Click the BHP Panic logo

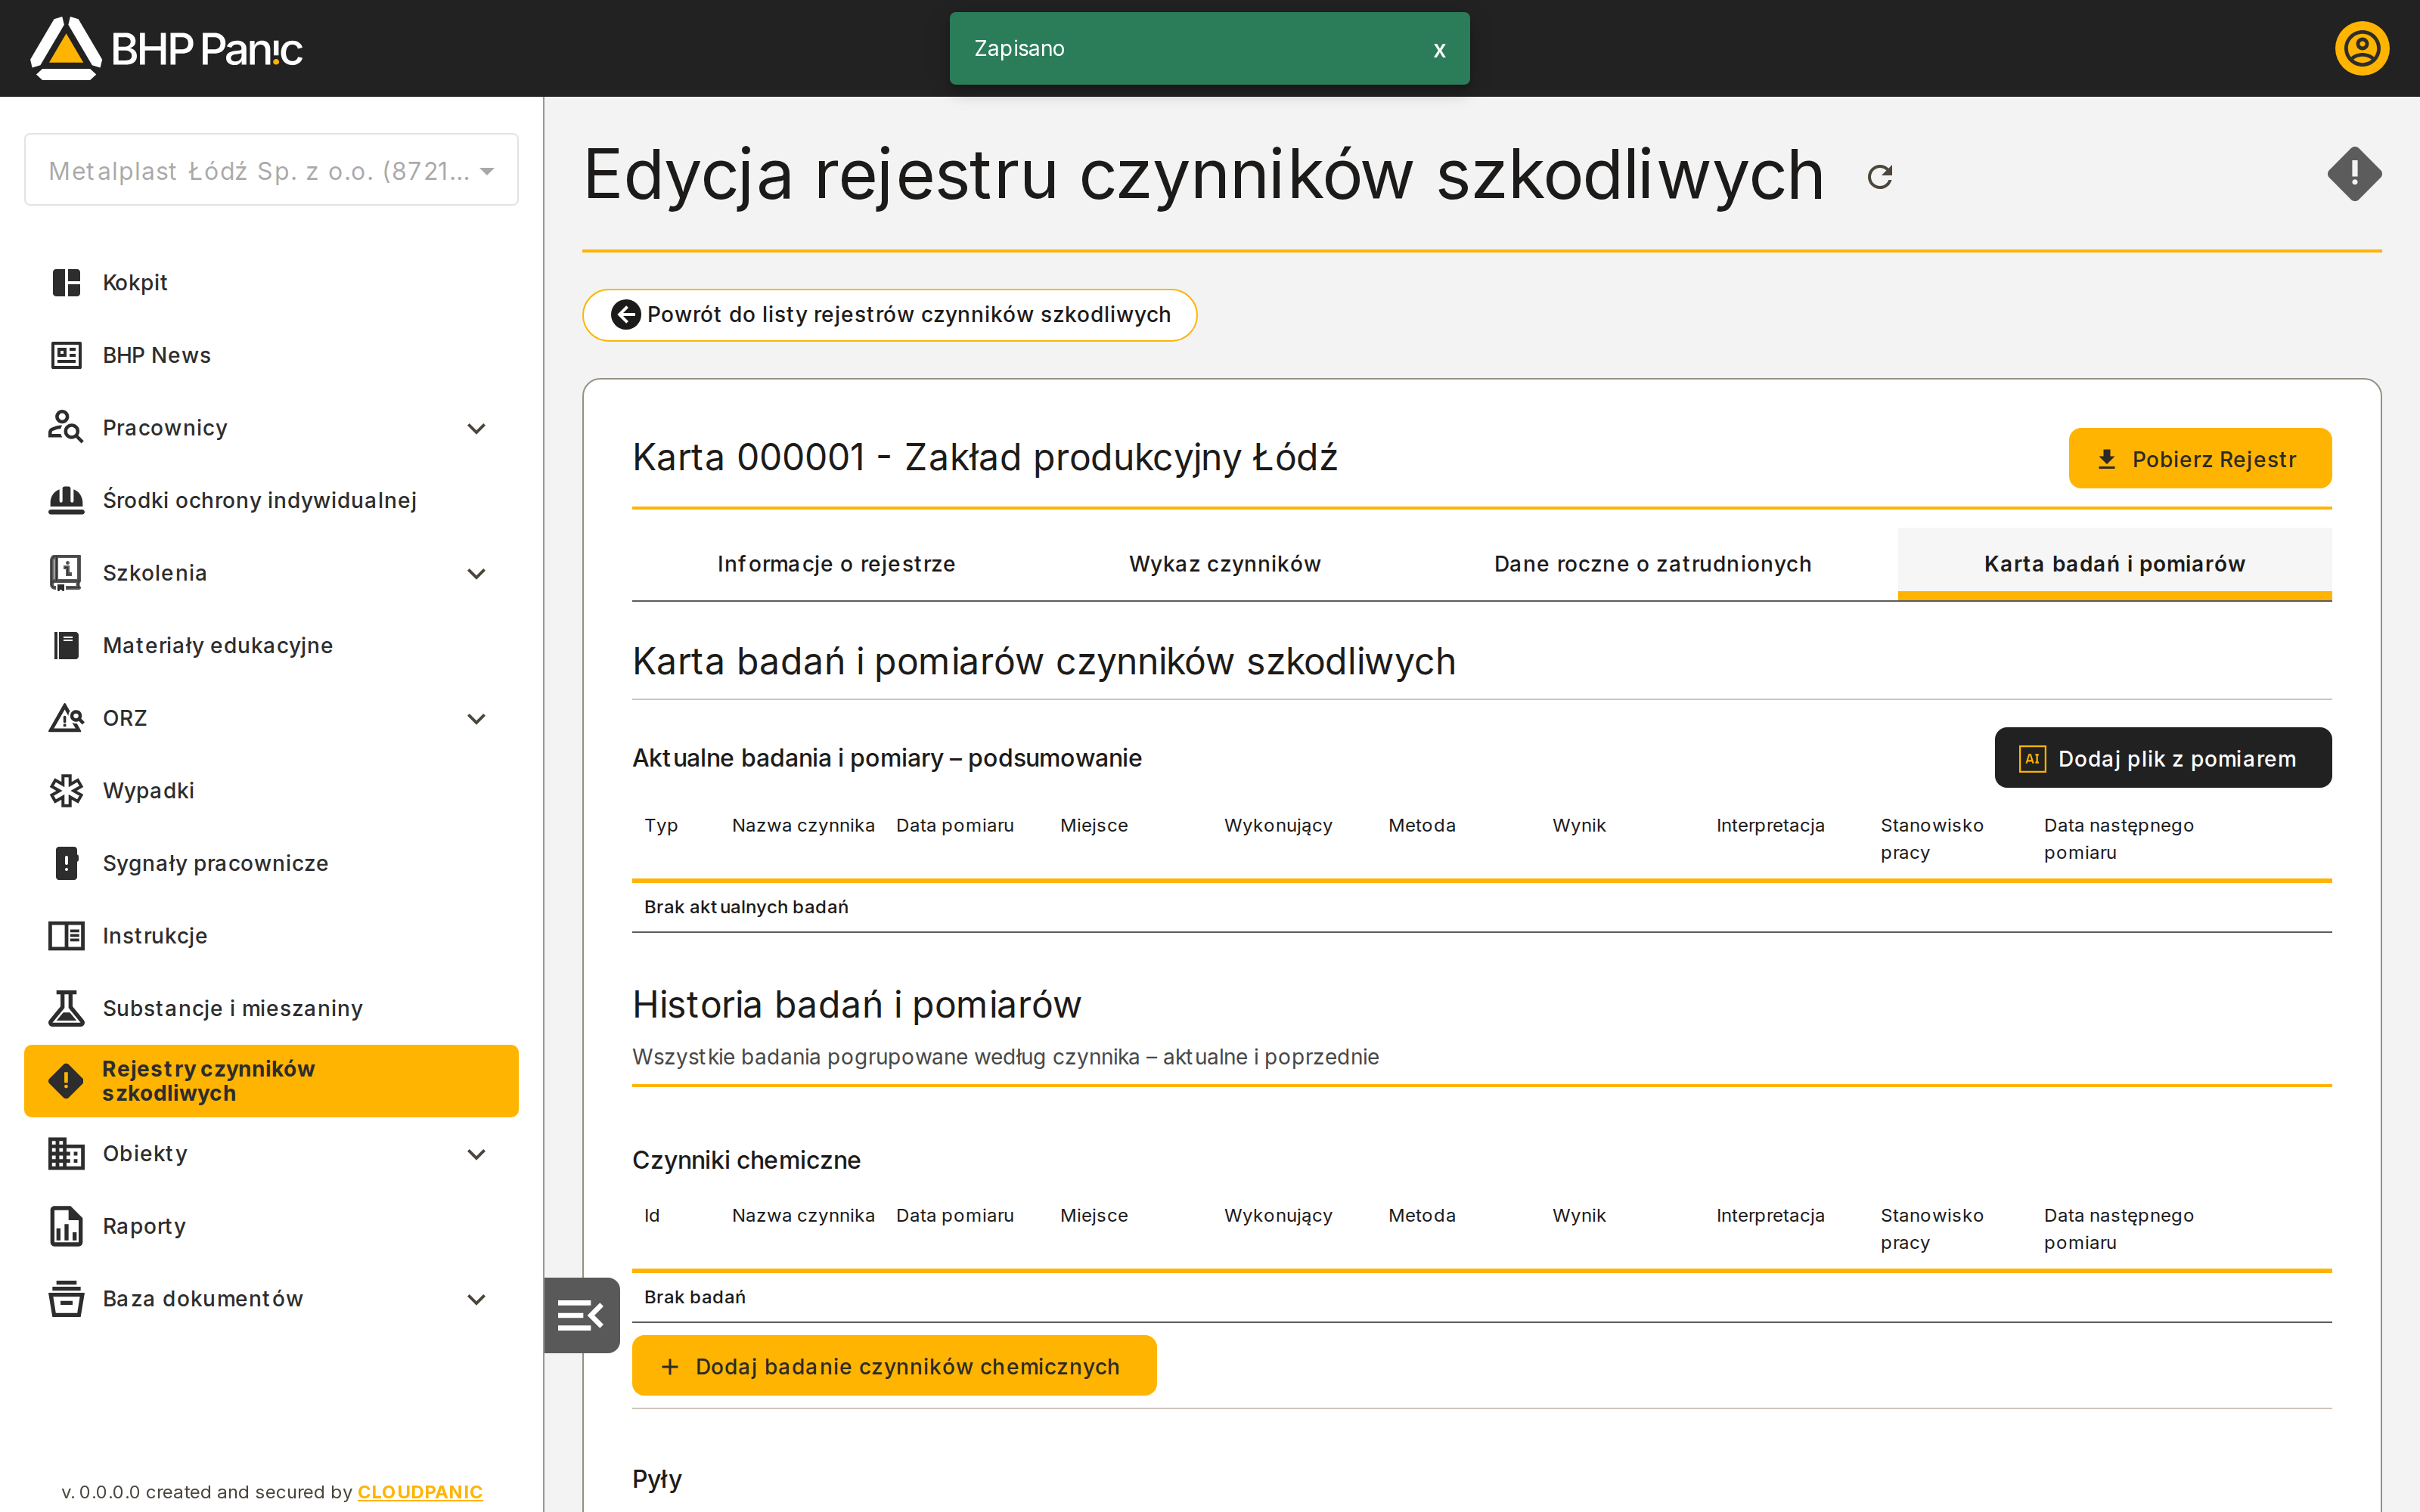(166, 48)
